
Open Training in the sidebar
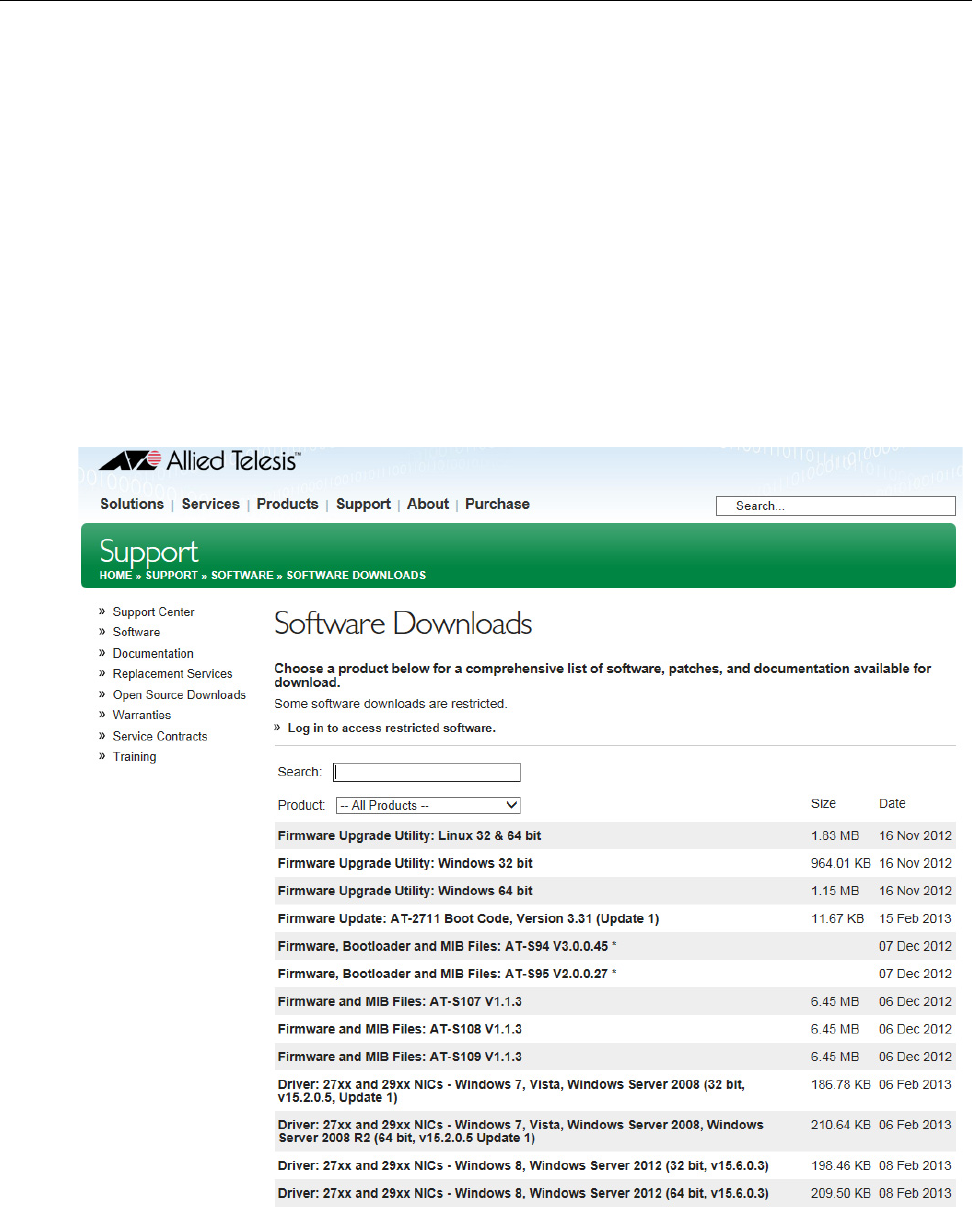pyautogui.click(x=135, y=757)
